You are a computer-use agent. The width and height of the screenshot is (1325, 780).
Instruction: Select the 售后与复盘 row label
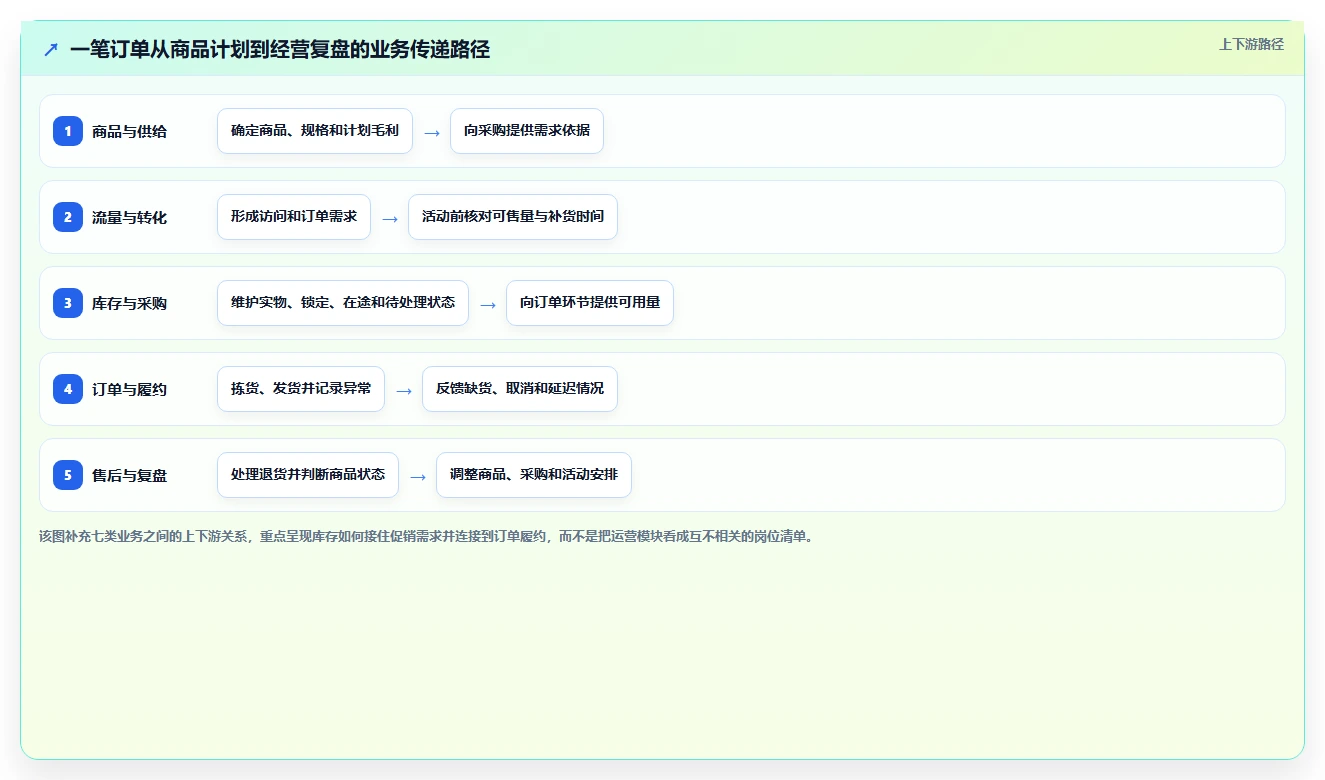pos(129,475)
